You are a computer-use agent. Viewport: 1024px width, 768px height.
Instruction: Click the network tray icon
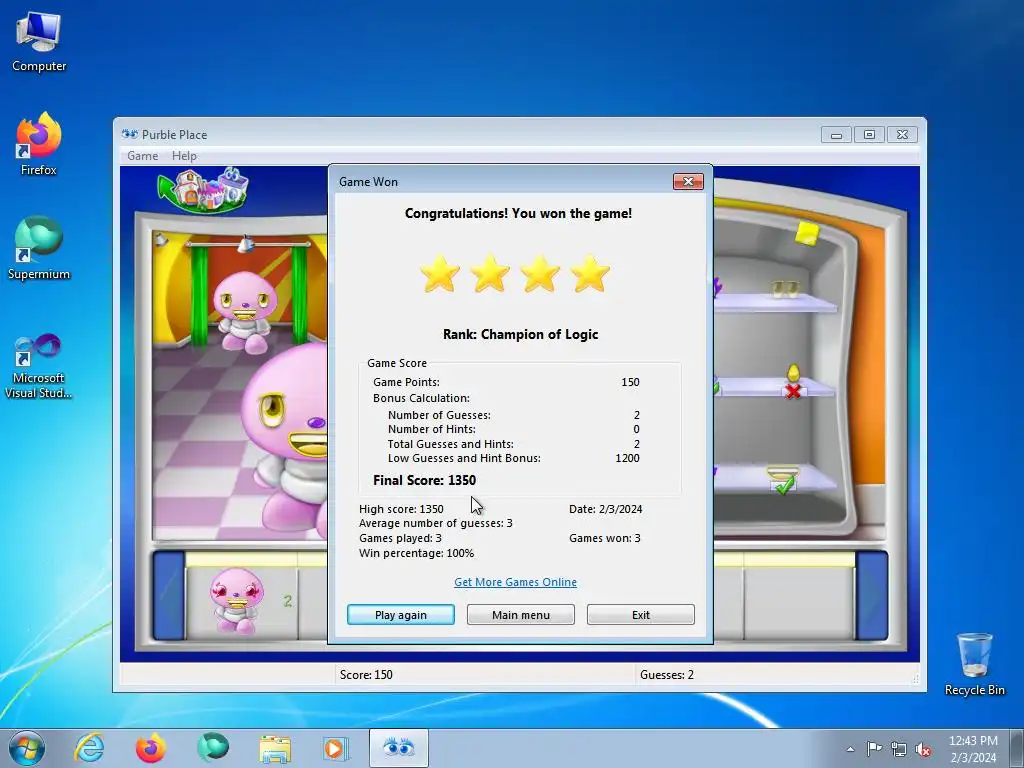[x=899, y=749]
